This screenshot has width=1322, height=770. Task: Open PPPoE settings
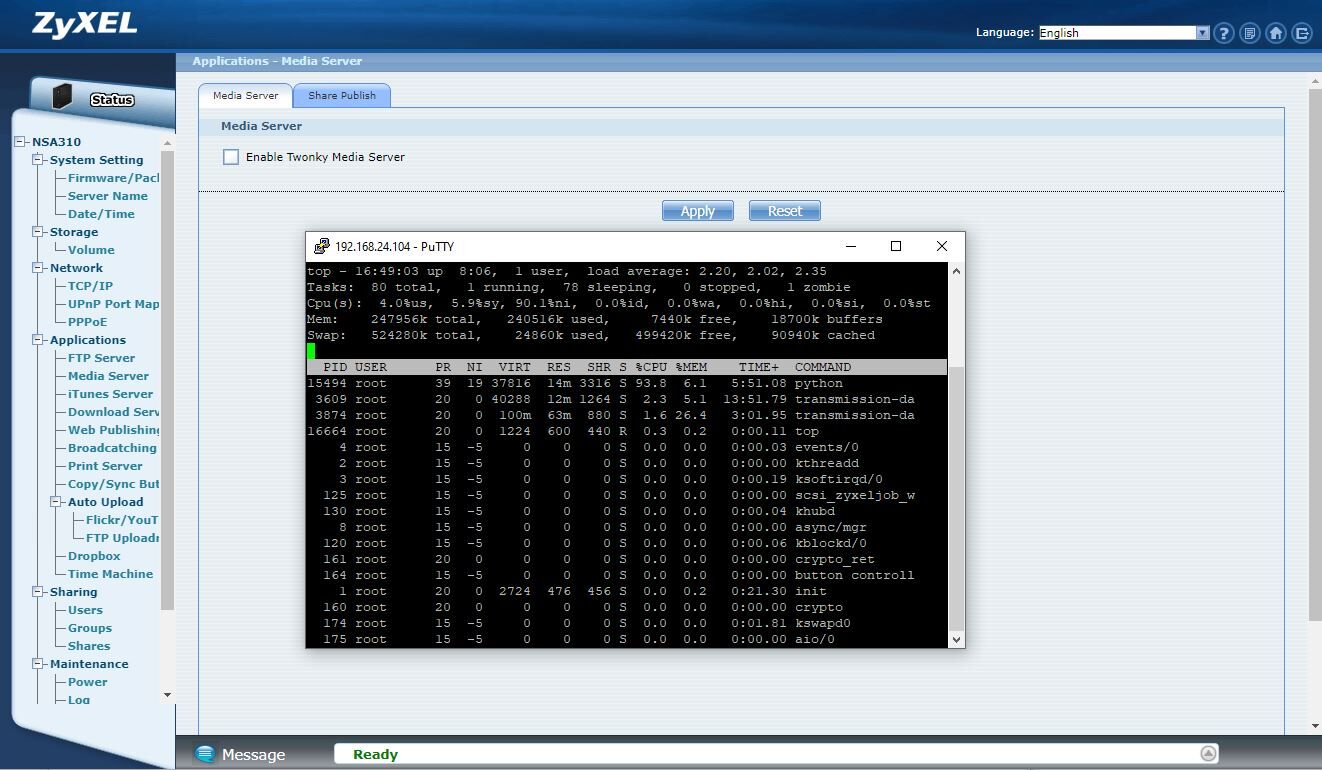pos(87,322)
